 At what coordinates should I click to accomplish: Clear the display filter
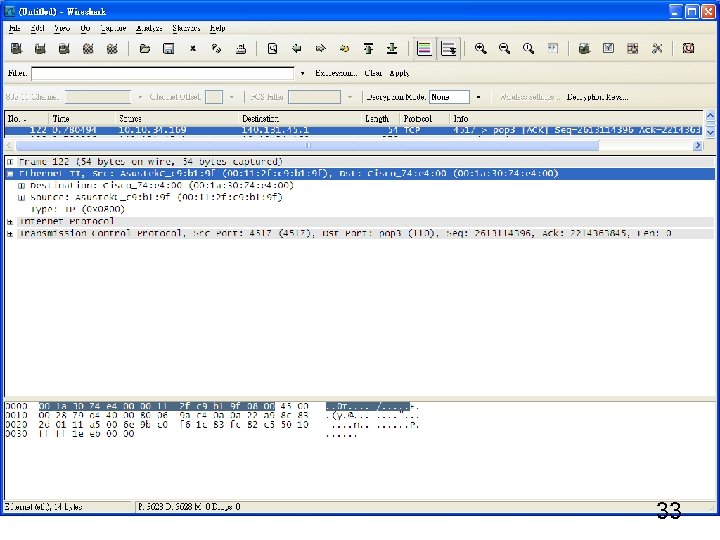click(373, 73)
